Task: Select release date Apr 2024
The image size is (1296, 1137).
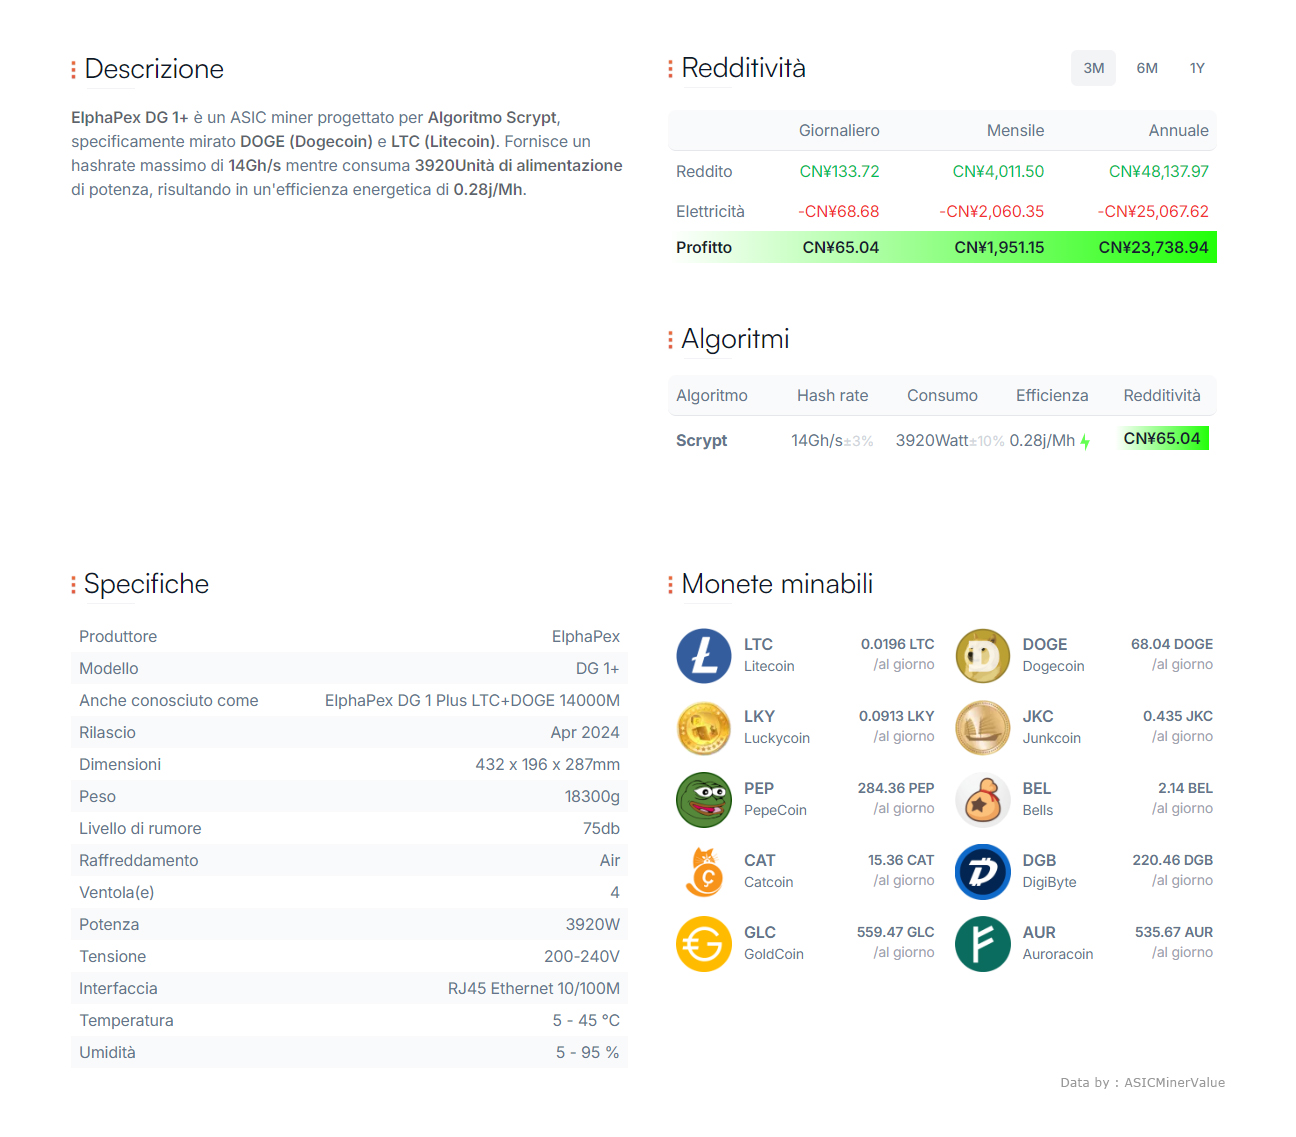Action: click(x=585, y=732)
